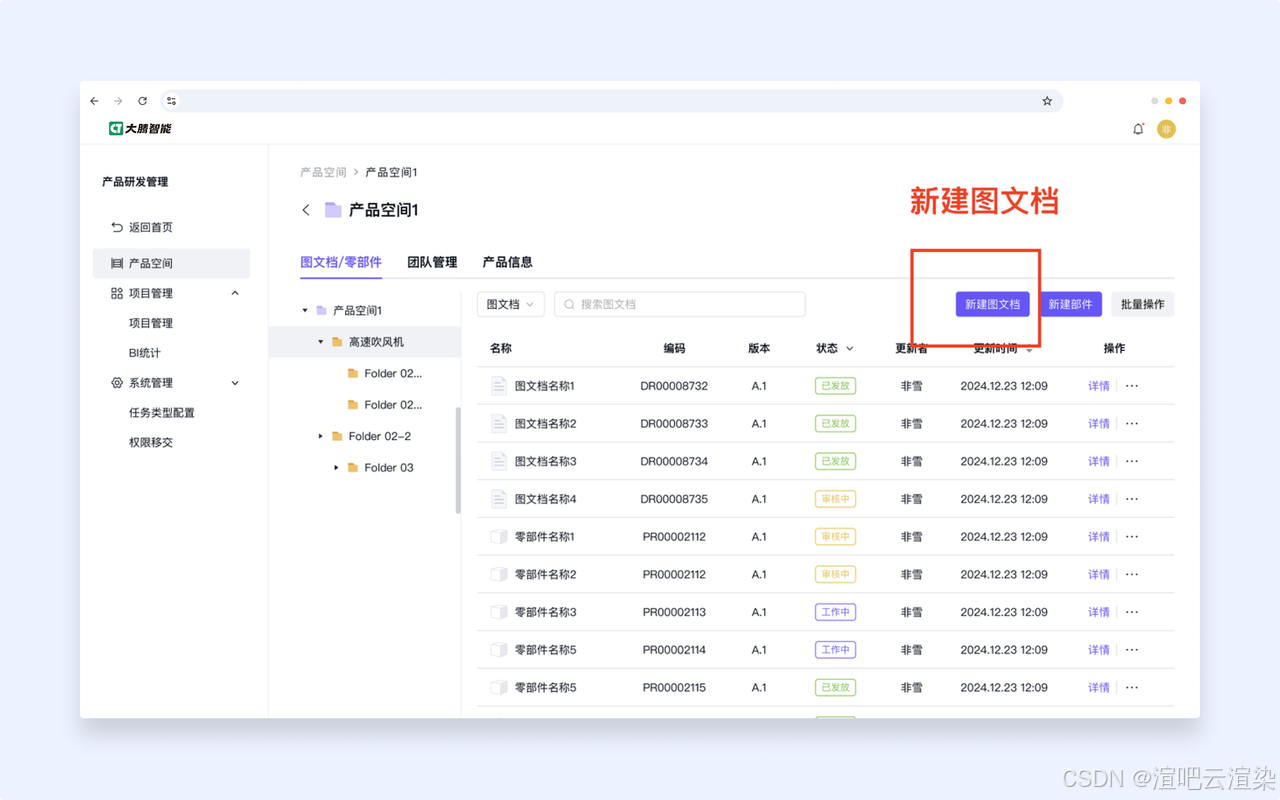The image size is (1280, 800).
Task: Open 权限移交 in the sidebar
Action: tap(151, 442)
